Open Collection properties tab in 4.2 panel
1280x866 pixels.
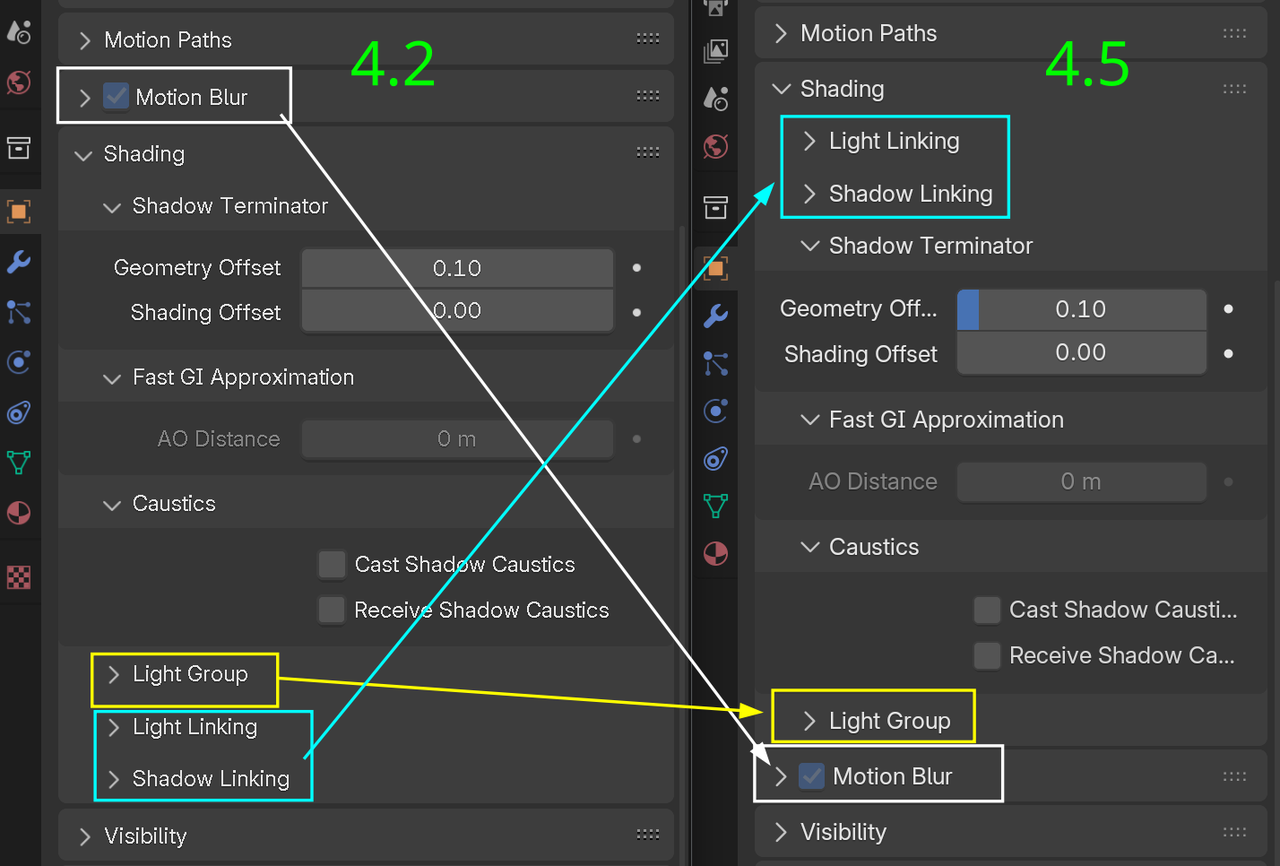(x=19, y=149)
